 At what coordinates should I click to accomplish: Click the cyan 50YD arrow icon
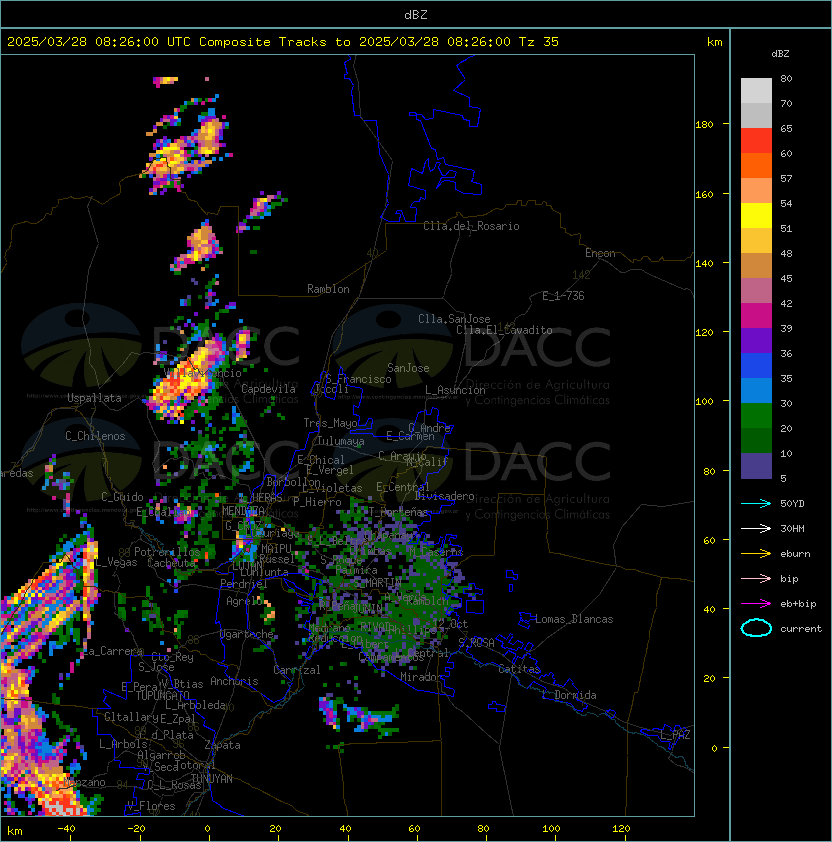click(756, 504)
